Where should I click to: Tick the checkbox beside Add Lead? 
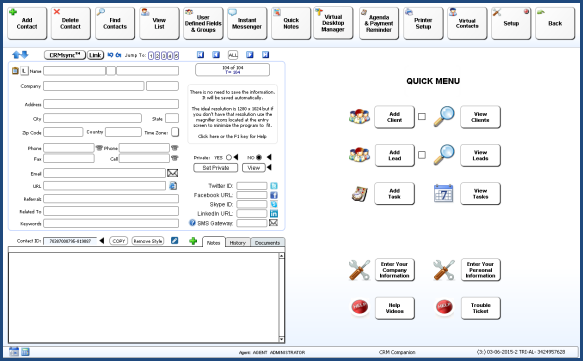[422, 155]
